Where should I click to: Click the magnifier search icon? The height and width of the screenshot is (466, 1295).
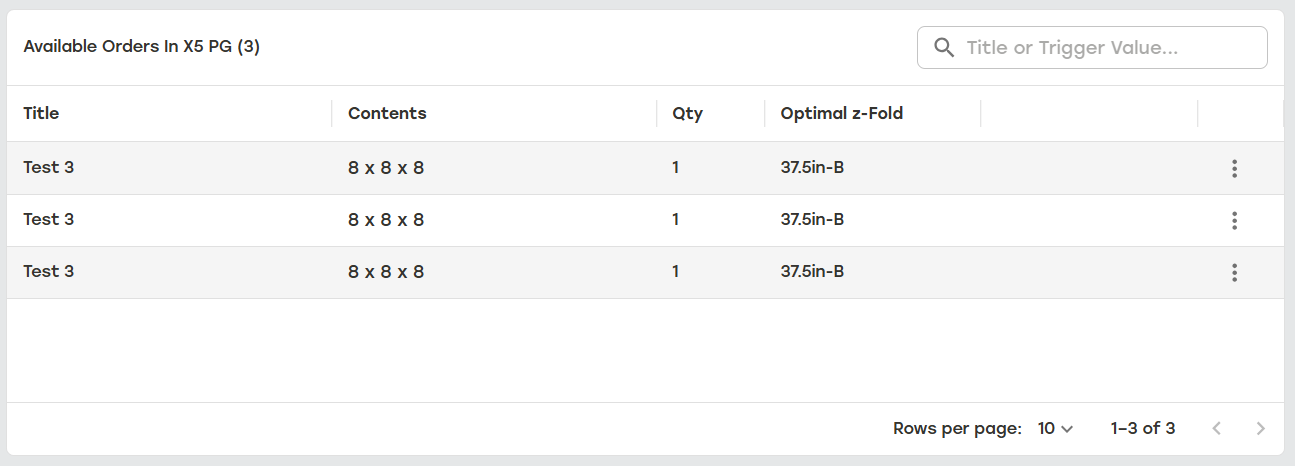[943, 47]
